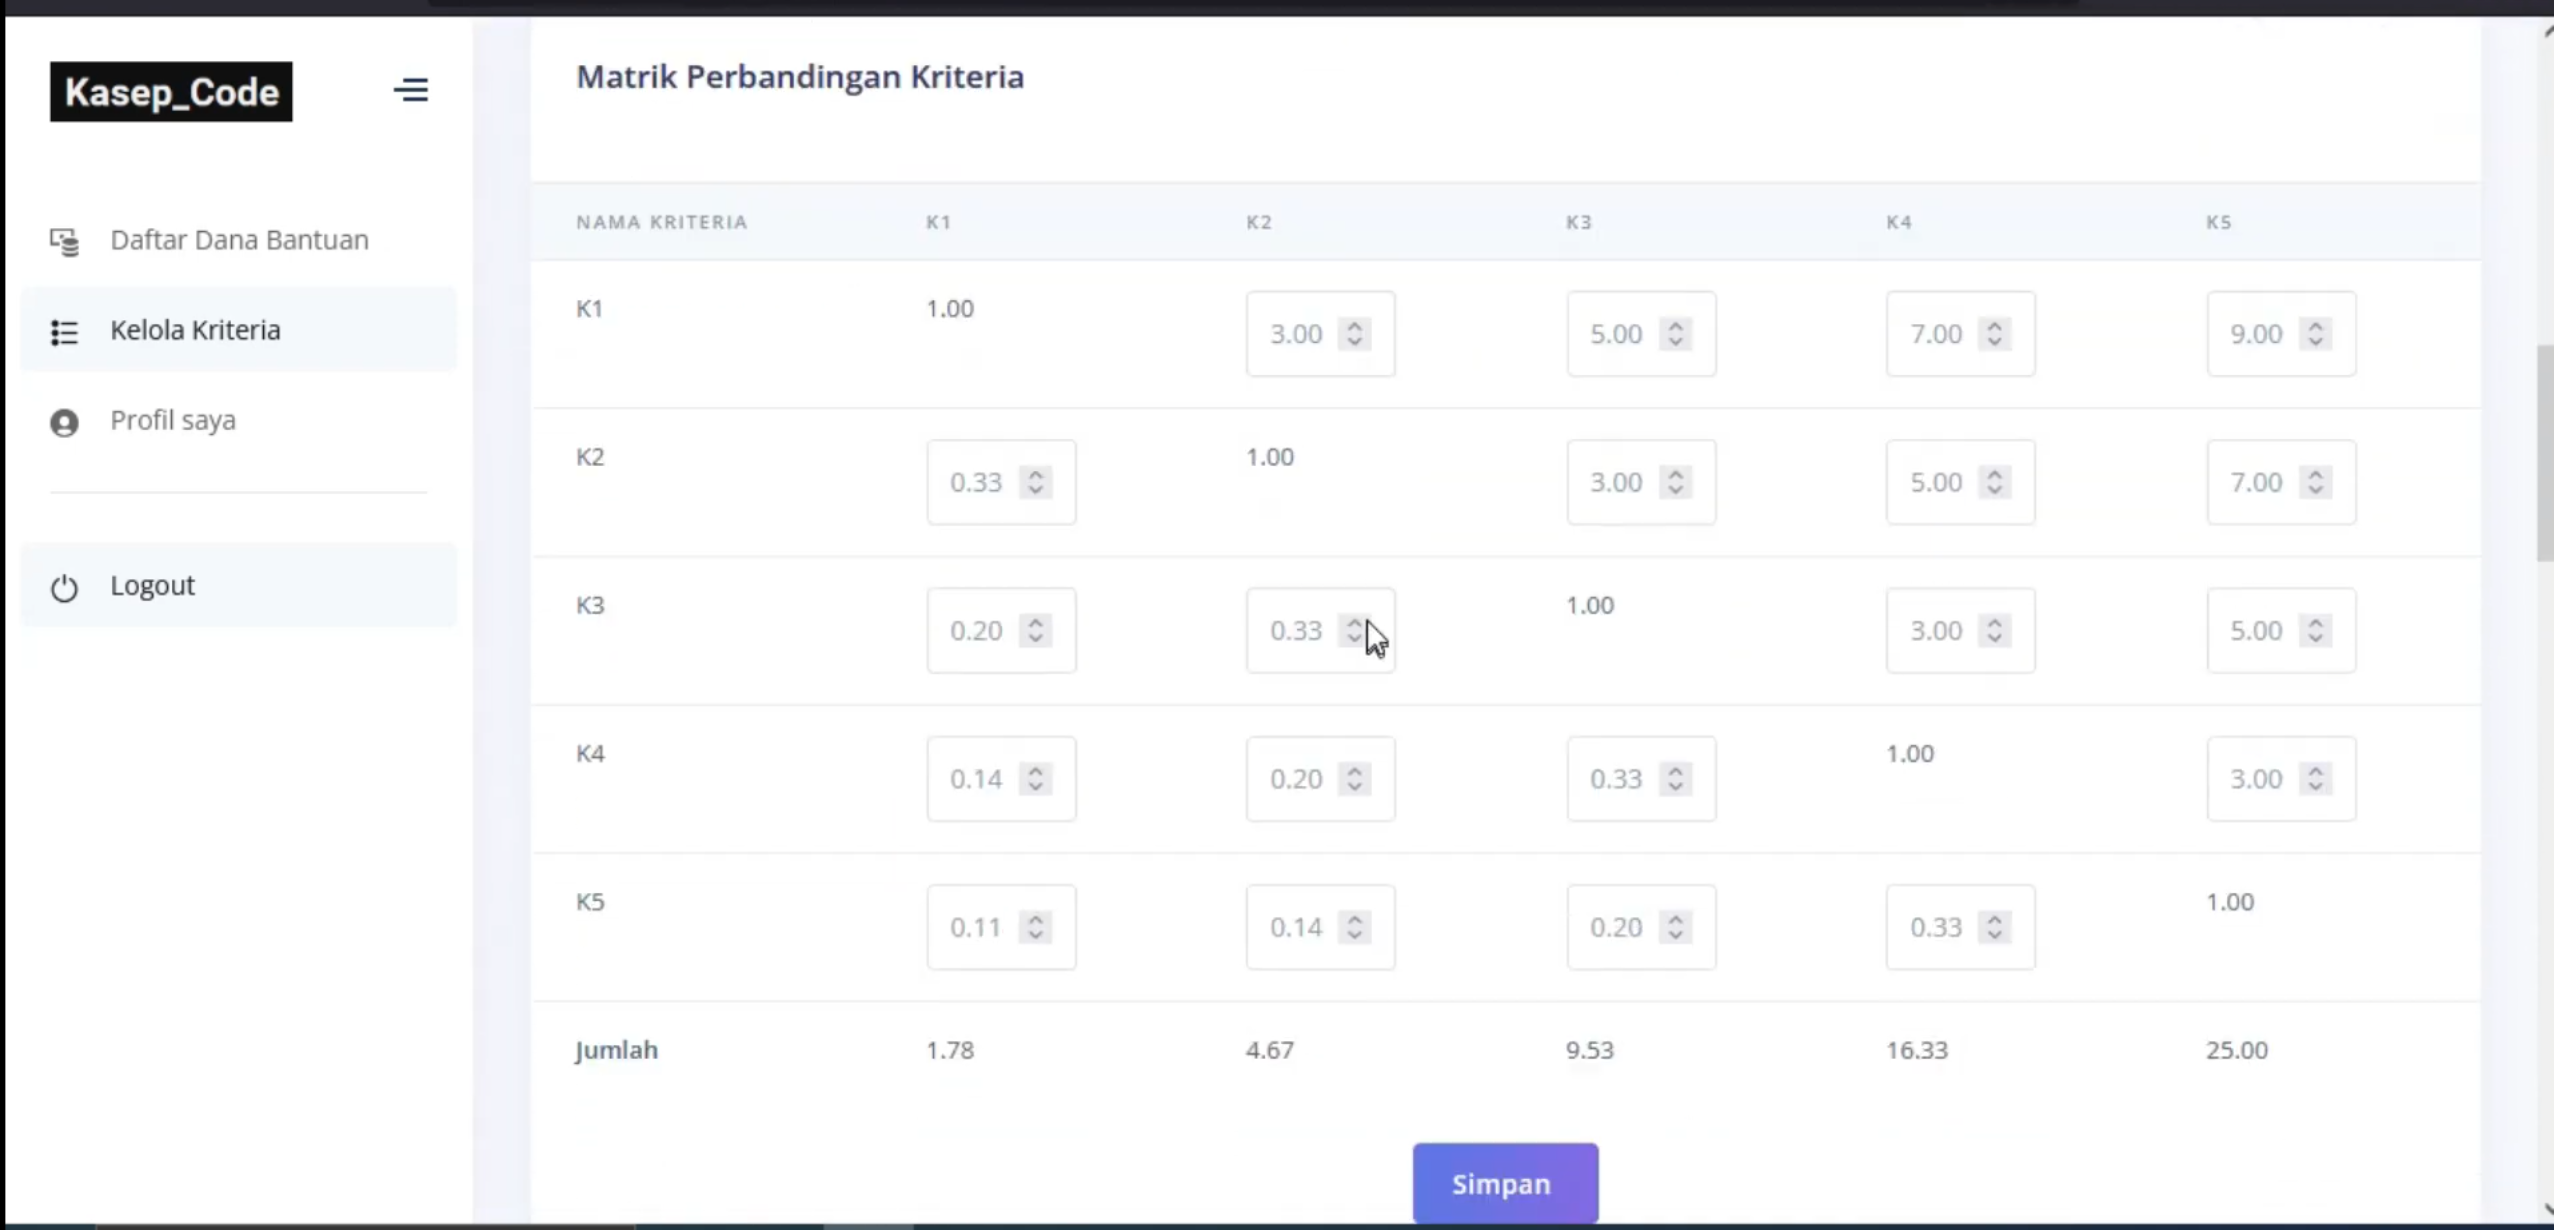Viewport: 2554px width, 1230px height.
Task: Adjust K2 row K1 stepper showing 0.33
Action: click(1035, 482)
